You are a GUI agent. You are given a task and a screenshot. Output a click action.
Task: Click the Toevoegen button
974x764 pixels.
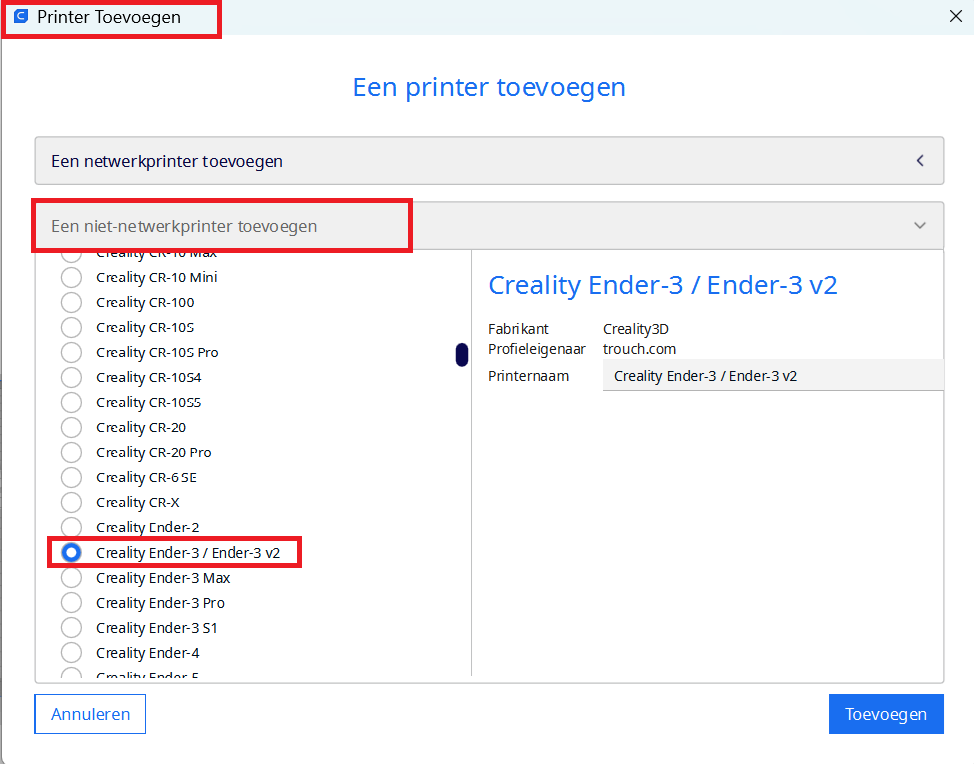885,714
